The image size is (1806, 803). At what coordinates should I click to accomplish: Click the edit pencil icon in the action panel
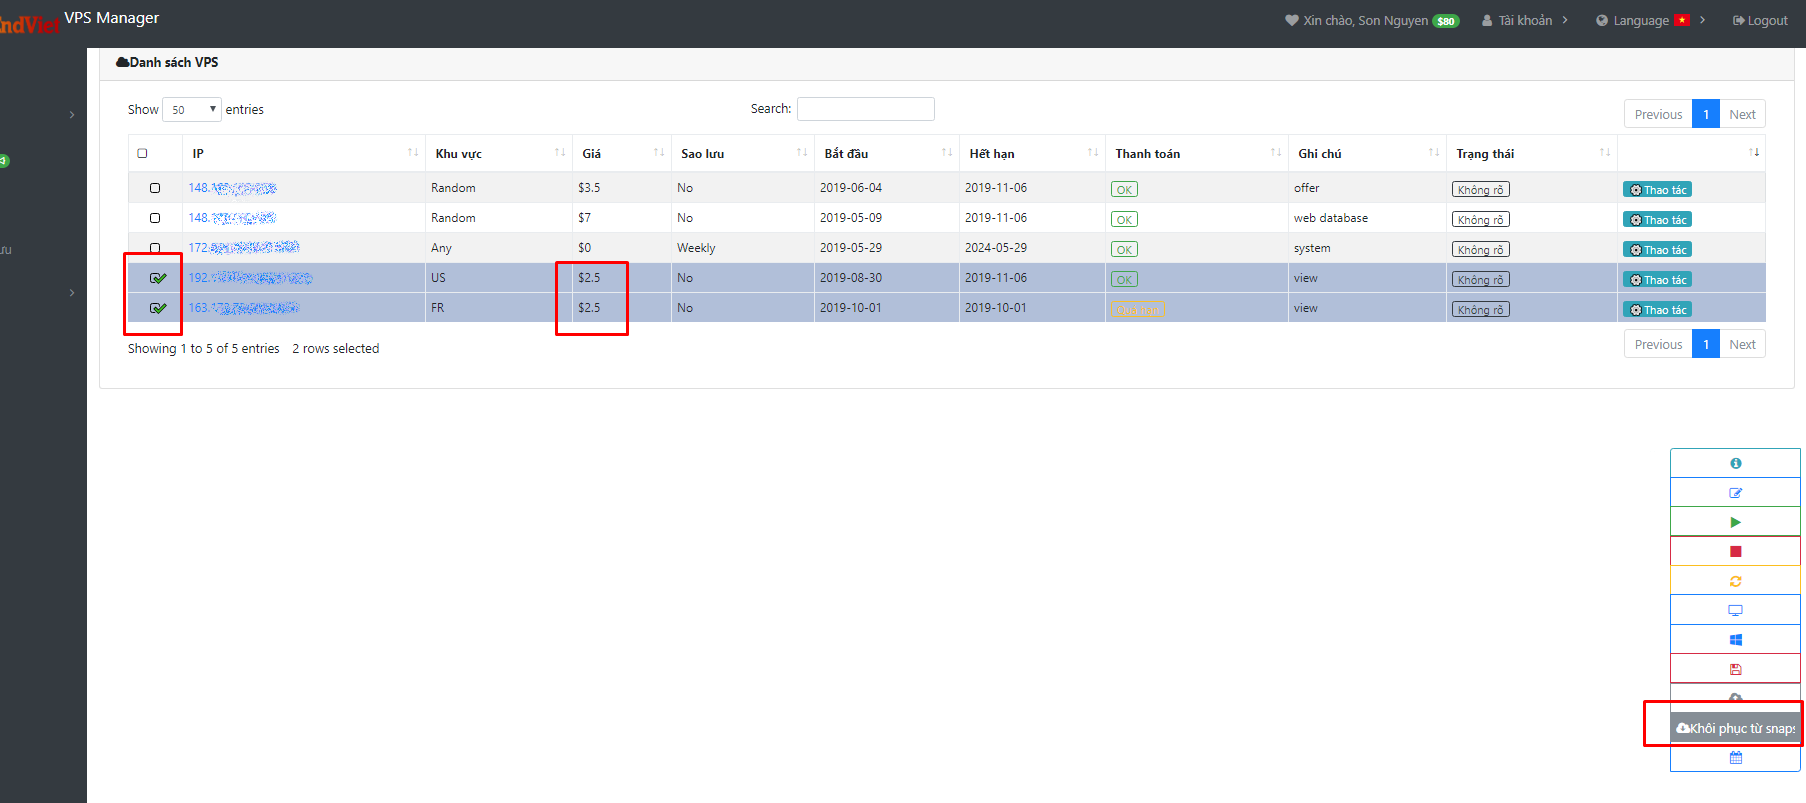coord(1735,493)
